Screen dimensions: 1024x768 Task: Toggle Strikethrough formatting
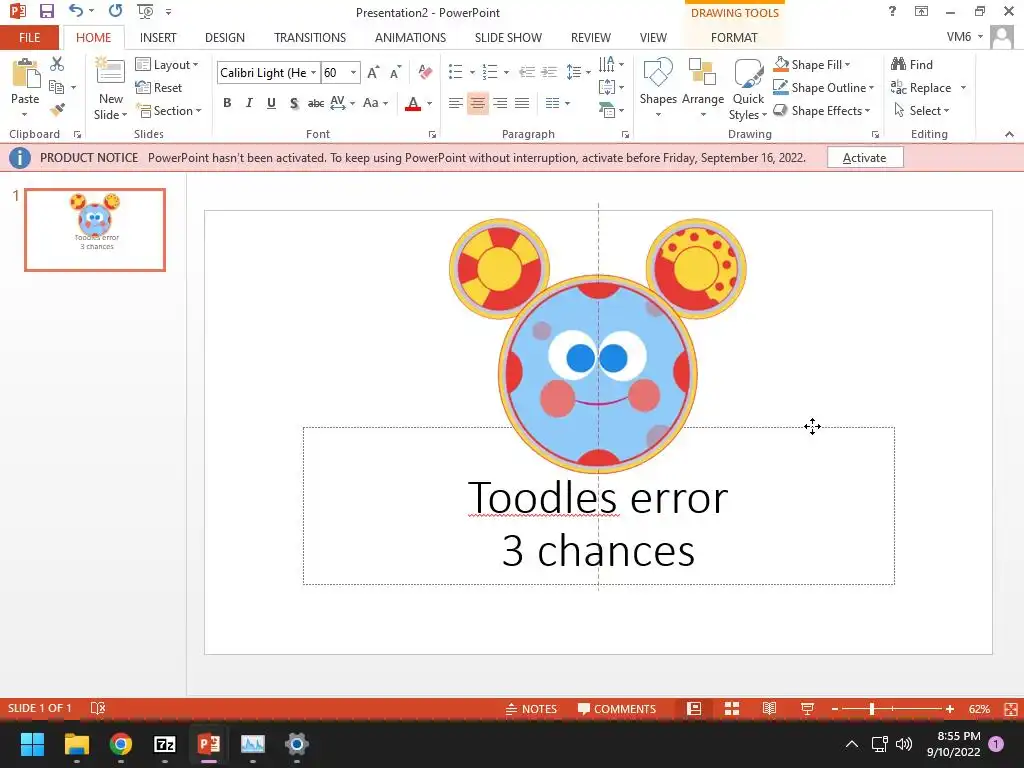[x=316, y=103]
